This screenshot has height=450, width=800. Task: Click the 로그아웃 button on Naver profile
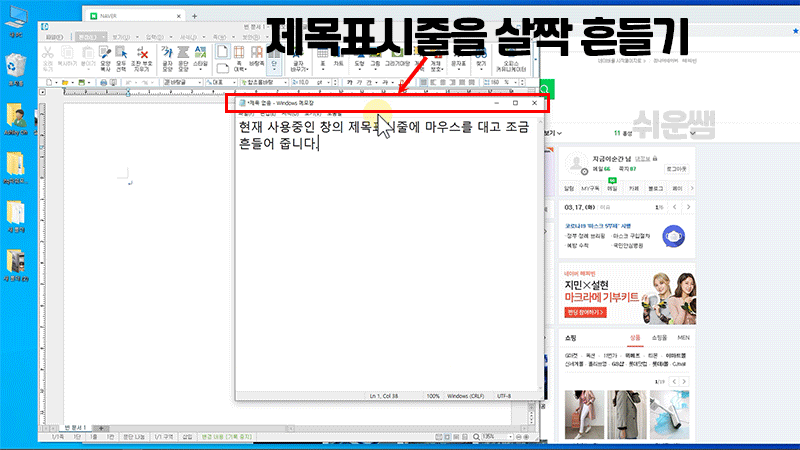[676, 169]
